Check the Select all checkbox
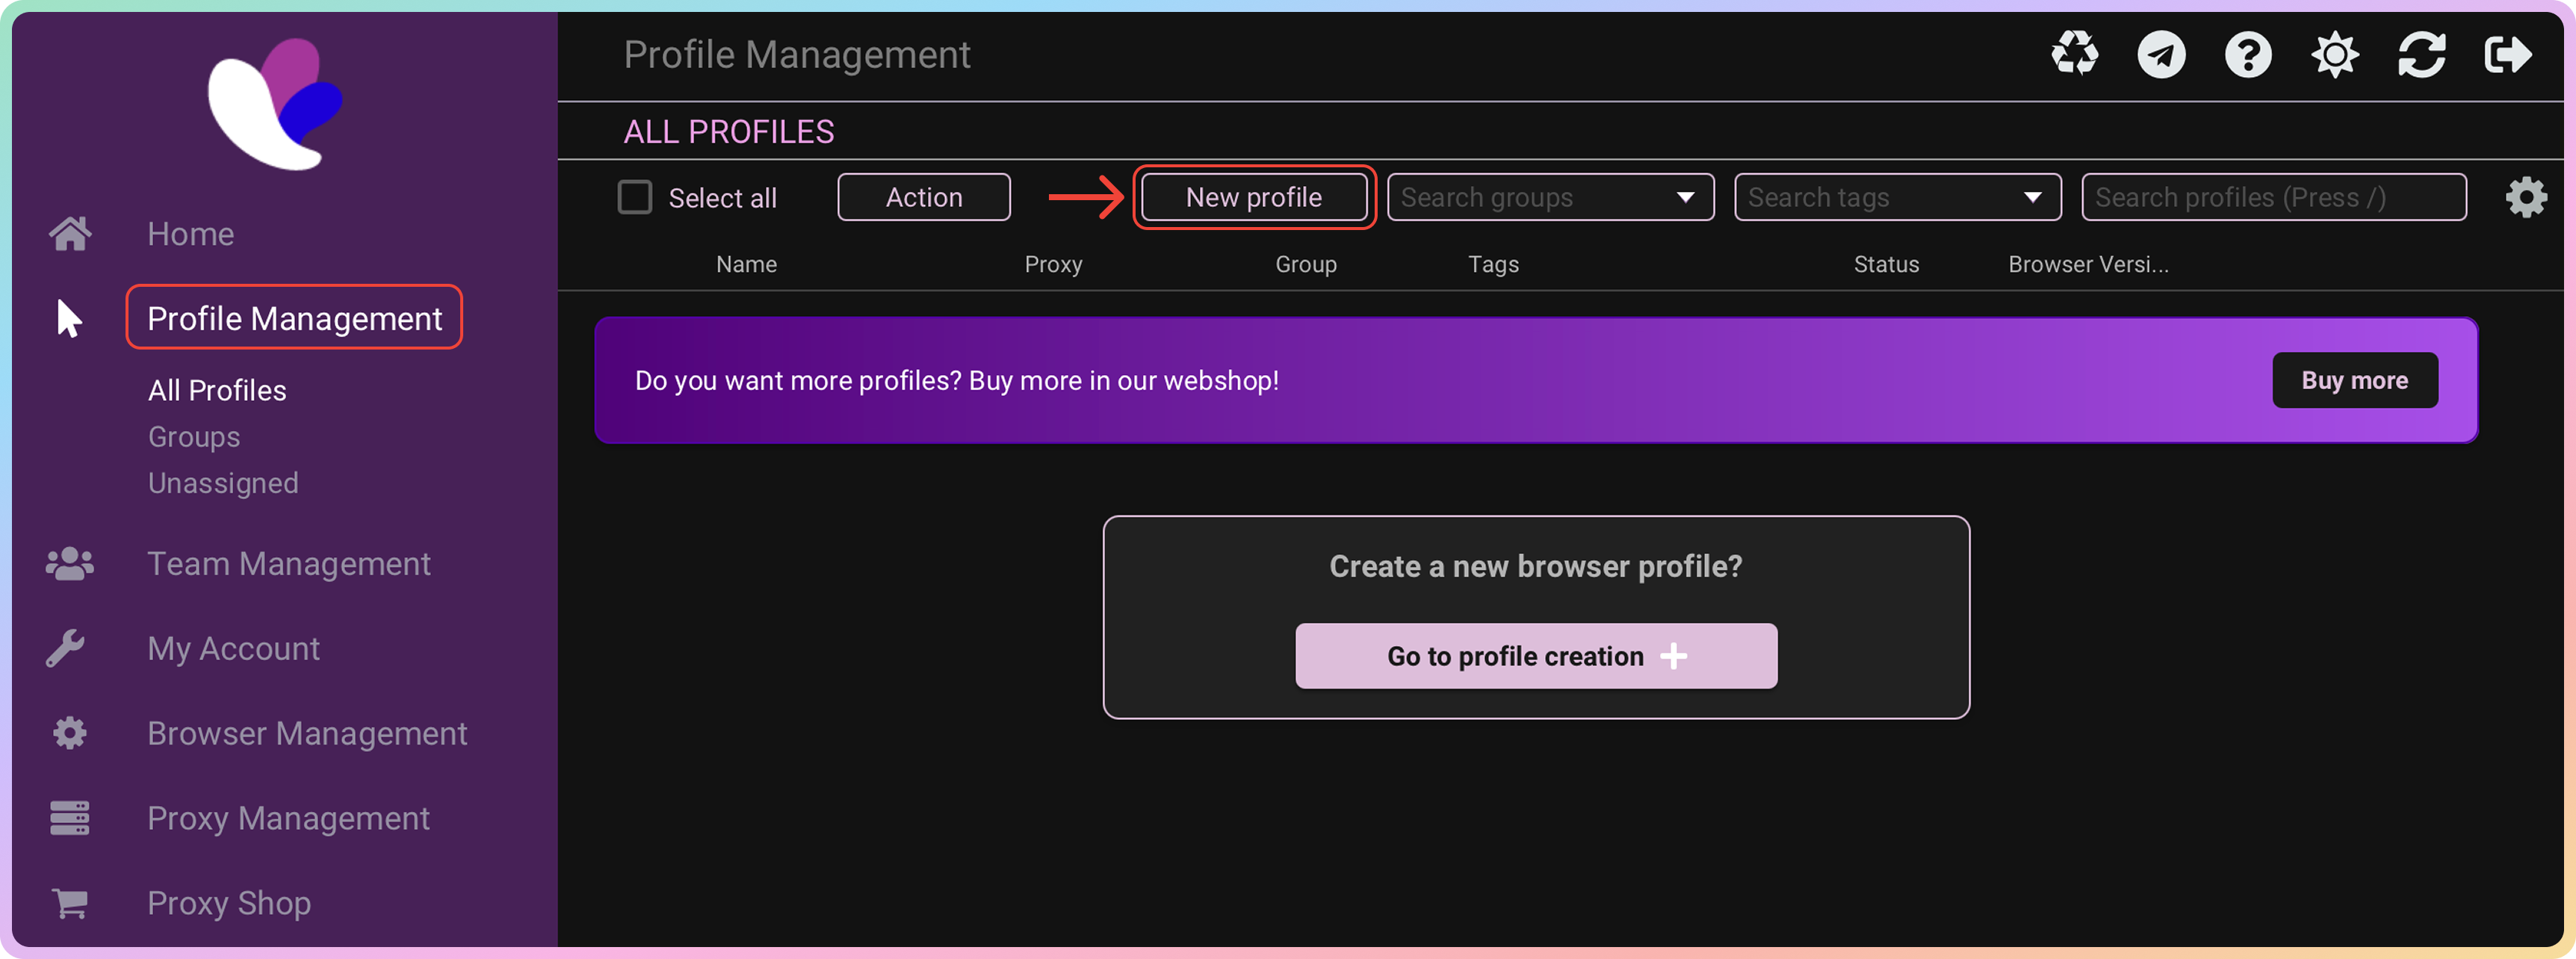Image resolution: width=2576 pixels, height=959 pixels. pos(634,197)
